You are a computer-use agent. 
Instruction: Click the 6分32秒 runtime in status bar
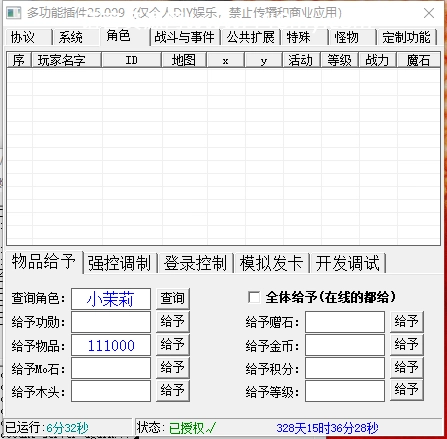point(67,428)
